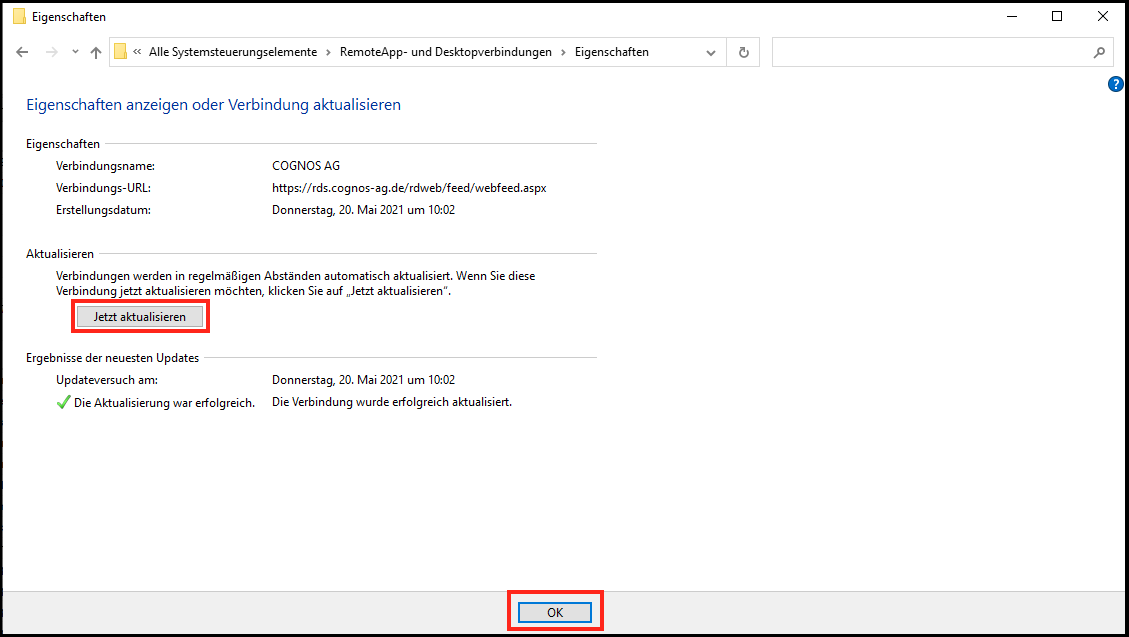The image size is (1129, 637).
Task: Focus the search input field
Action: point(930,52)
